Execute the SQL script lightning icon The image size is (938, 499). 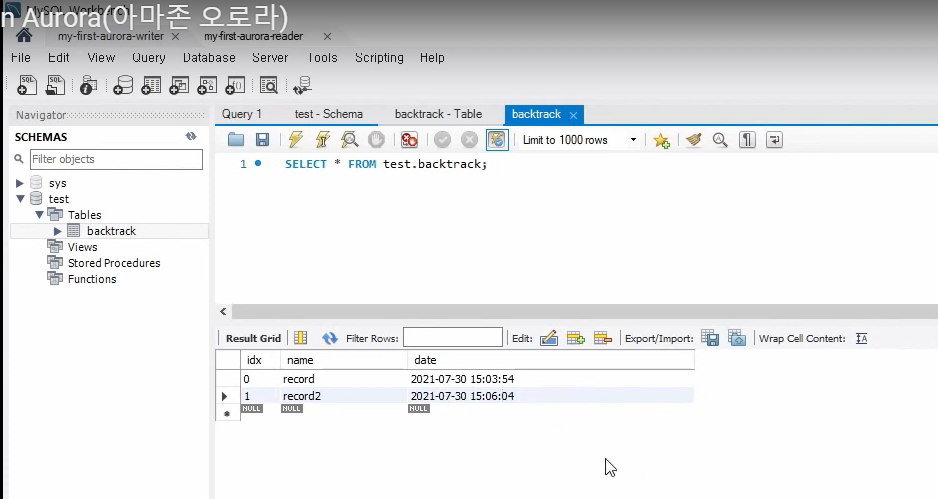tap(296, 140)
